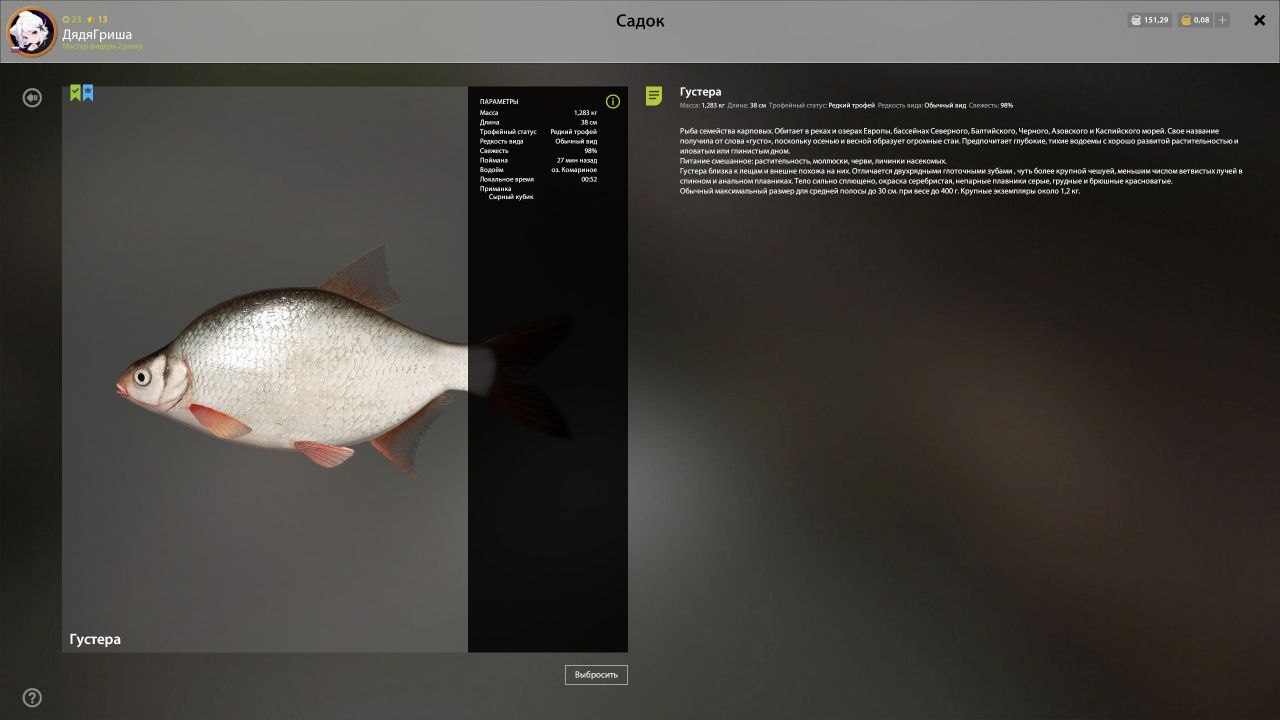Image resolution: width=1280 pixels, height=720 pixels.
Task: Click the Водоём value оз. Комариное
Action: point(574,170)
